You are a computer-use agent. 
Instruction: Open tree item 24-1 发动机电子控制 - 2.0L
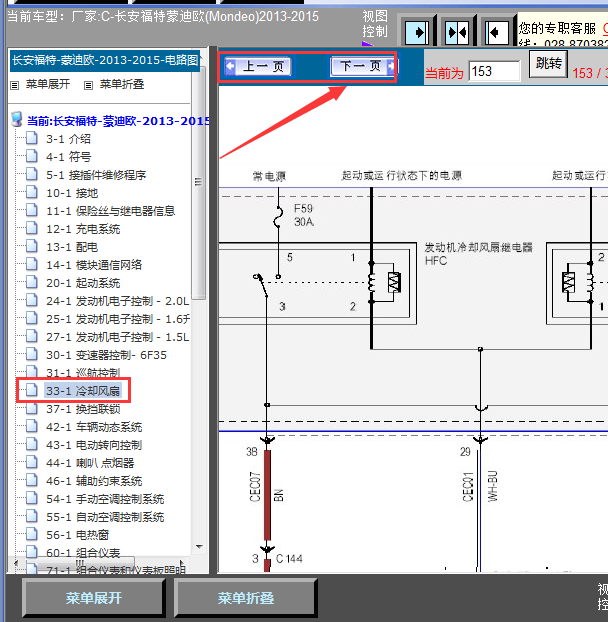tap(117, 301)
